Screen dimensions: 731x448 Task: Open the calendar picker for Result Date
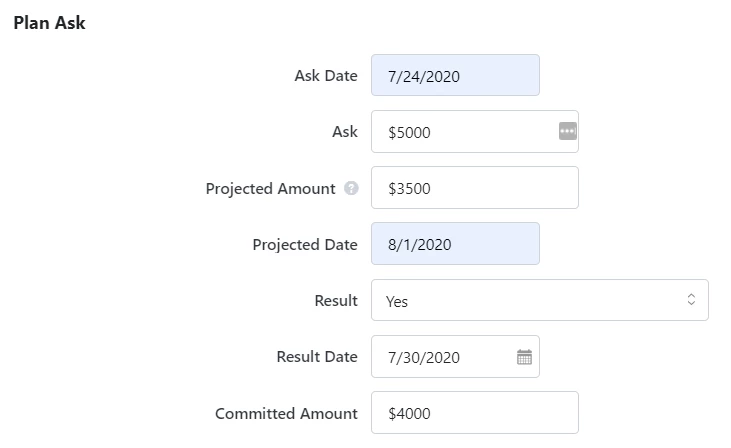tap(524, 357)
